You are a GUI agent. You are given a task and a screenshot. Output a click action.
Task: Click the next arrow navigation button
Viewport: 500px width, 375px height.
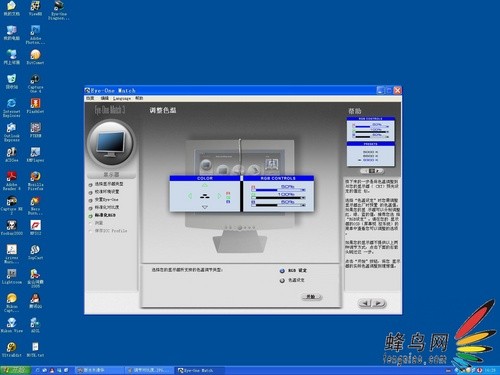379,303
